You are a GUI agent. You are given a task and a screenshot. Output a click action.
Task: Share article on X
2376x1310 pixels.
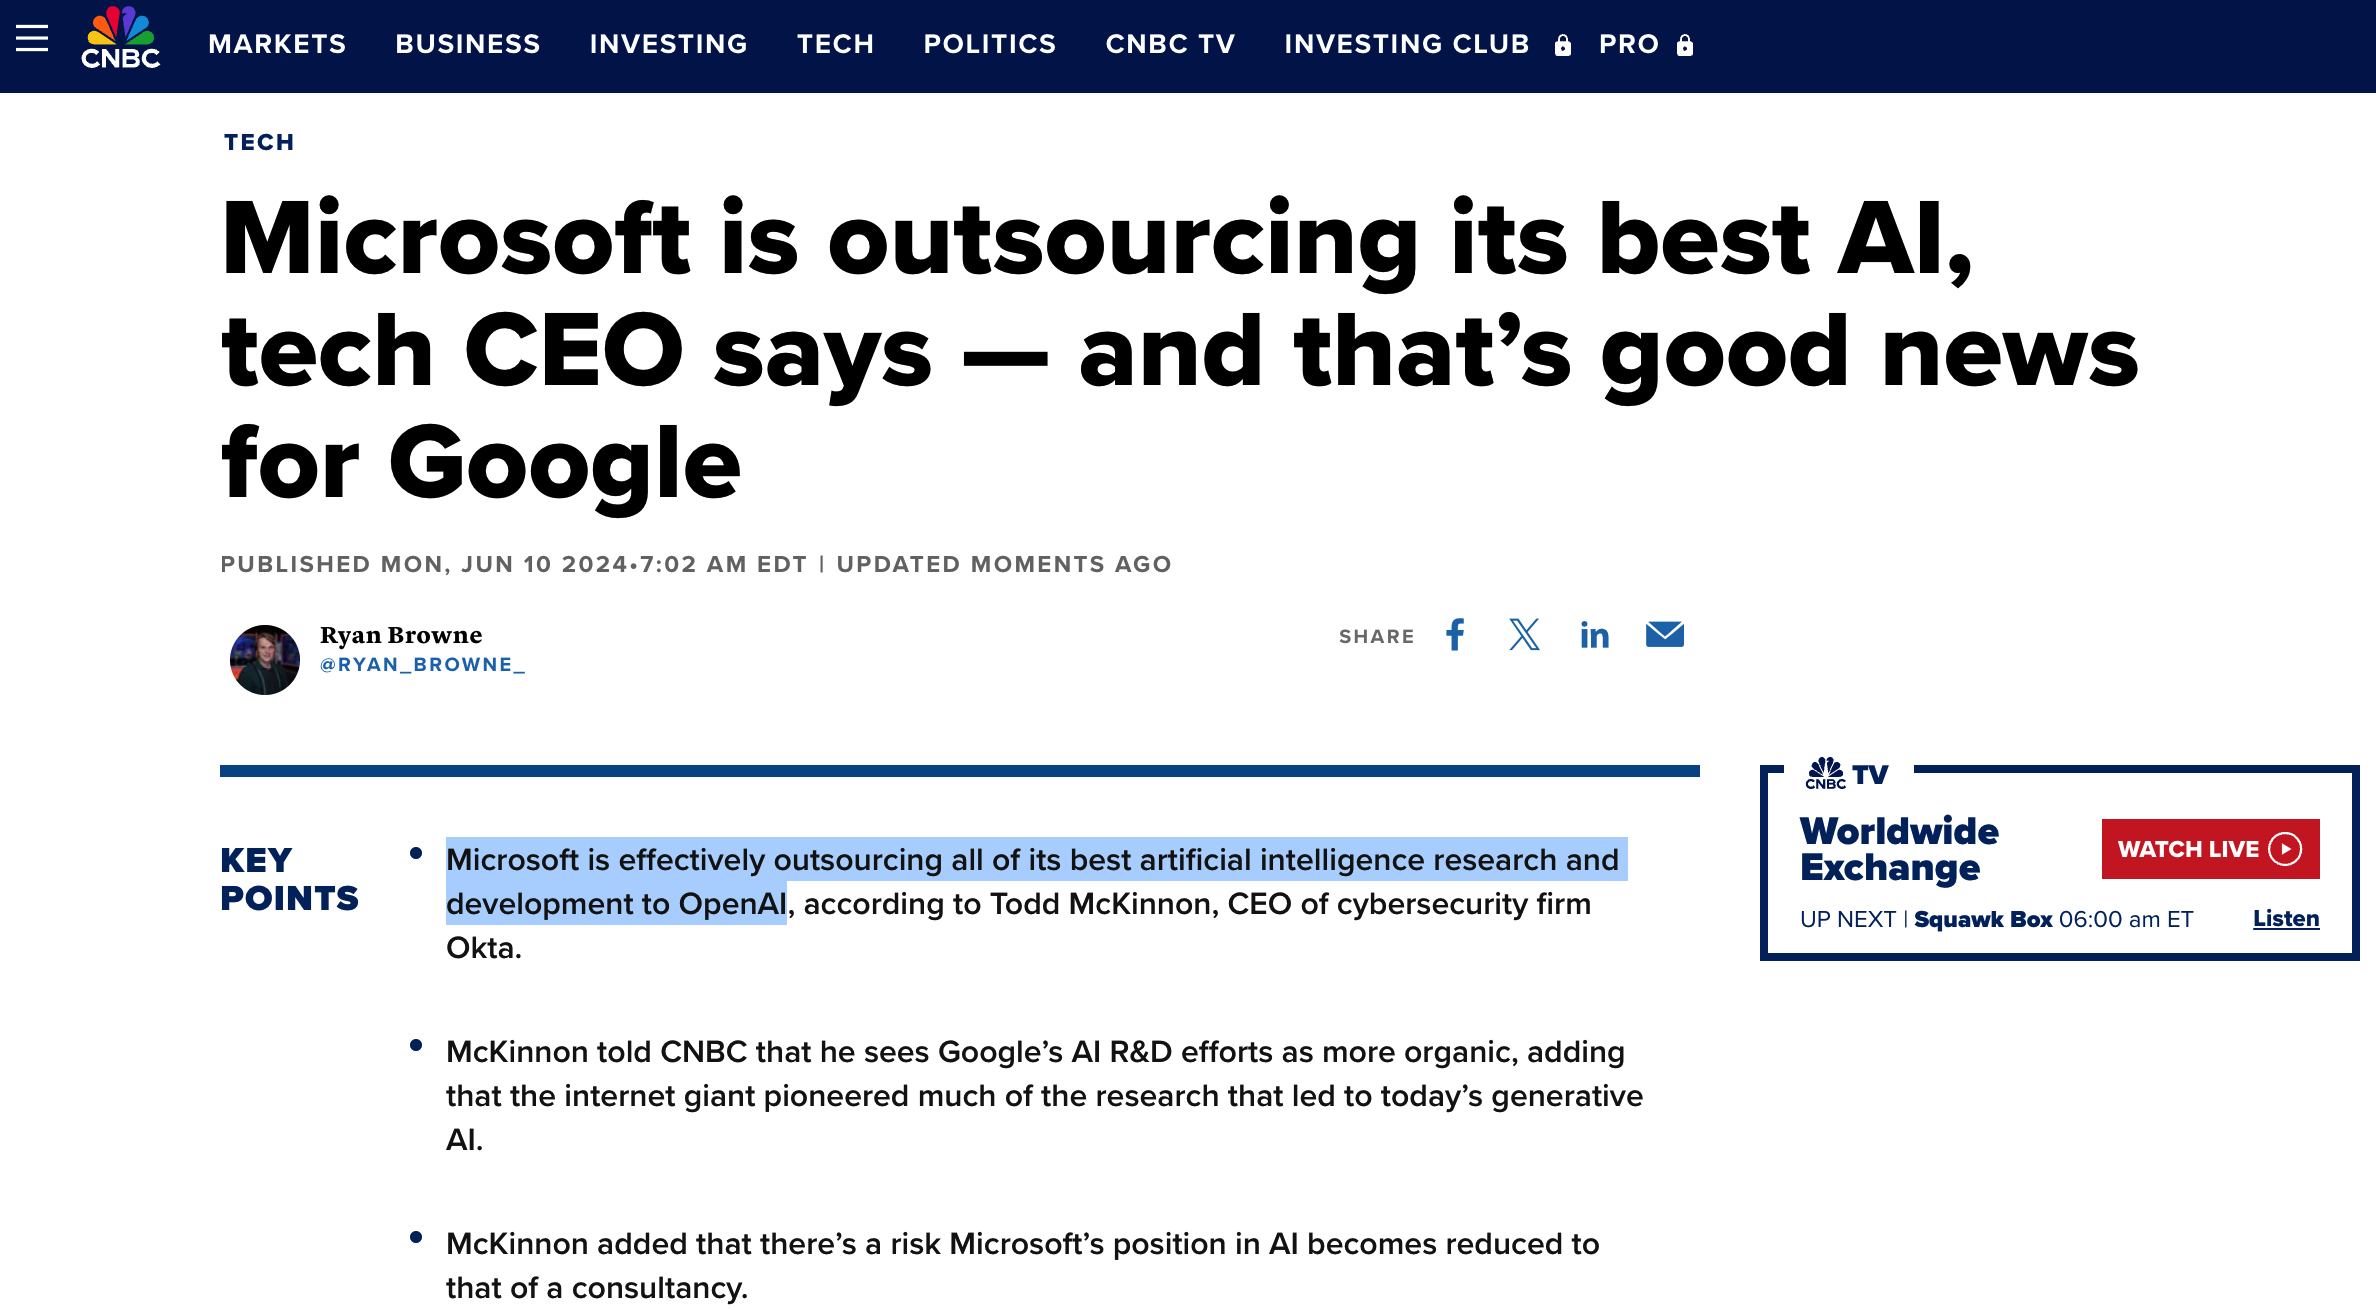(x=1524, y=635)
